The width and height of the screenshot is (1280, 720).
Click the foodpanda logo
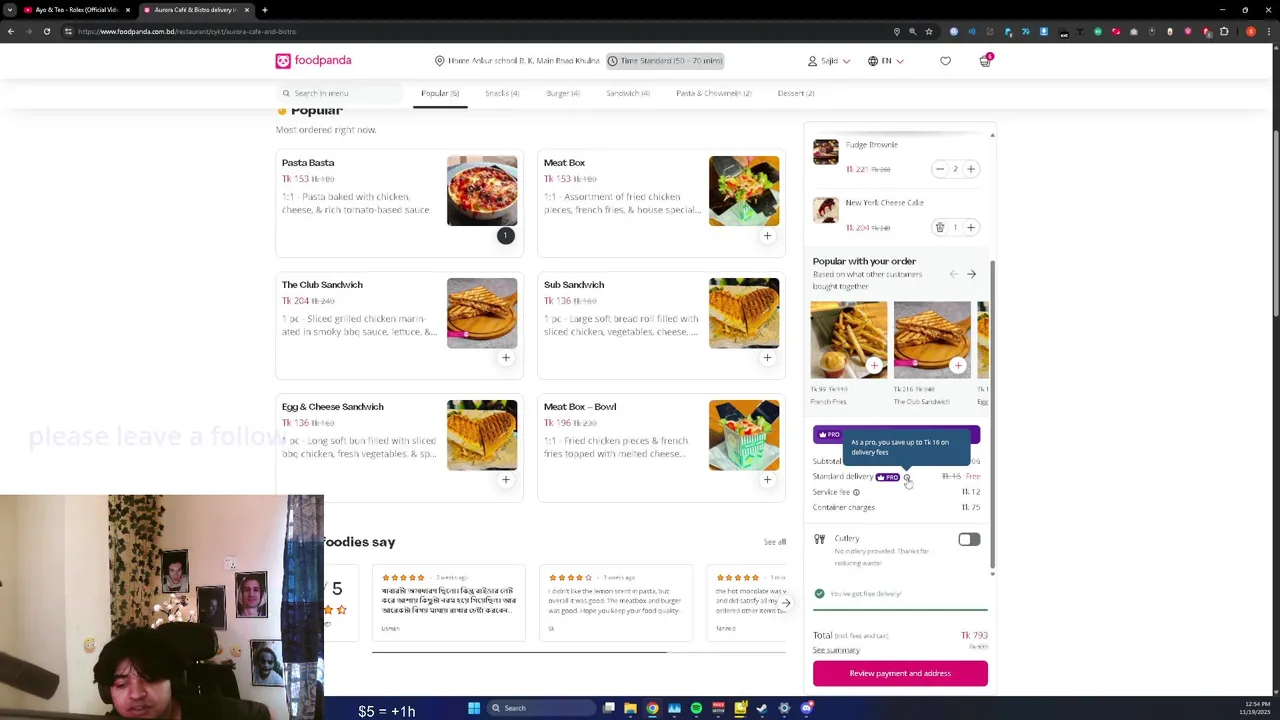313,61
